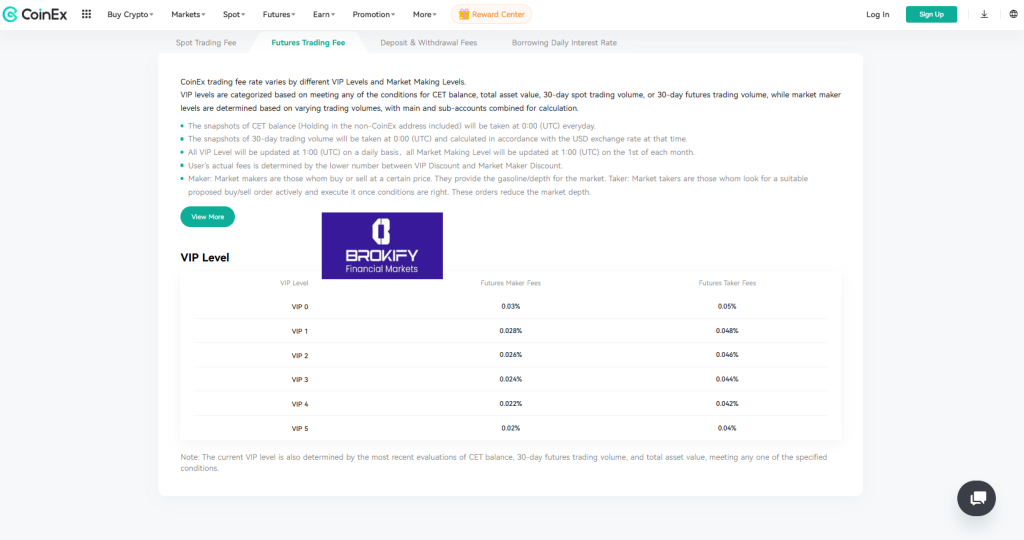This screenshot has height=540, width=1024.
Task: Click the Reward Center gift icon
Action: (x=462, y=14)
